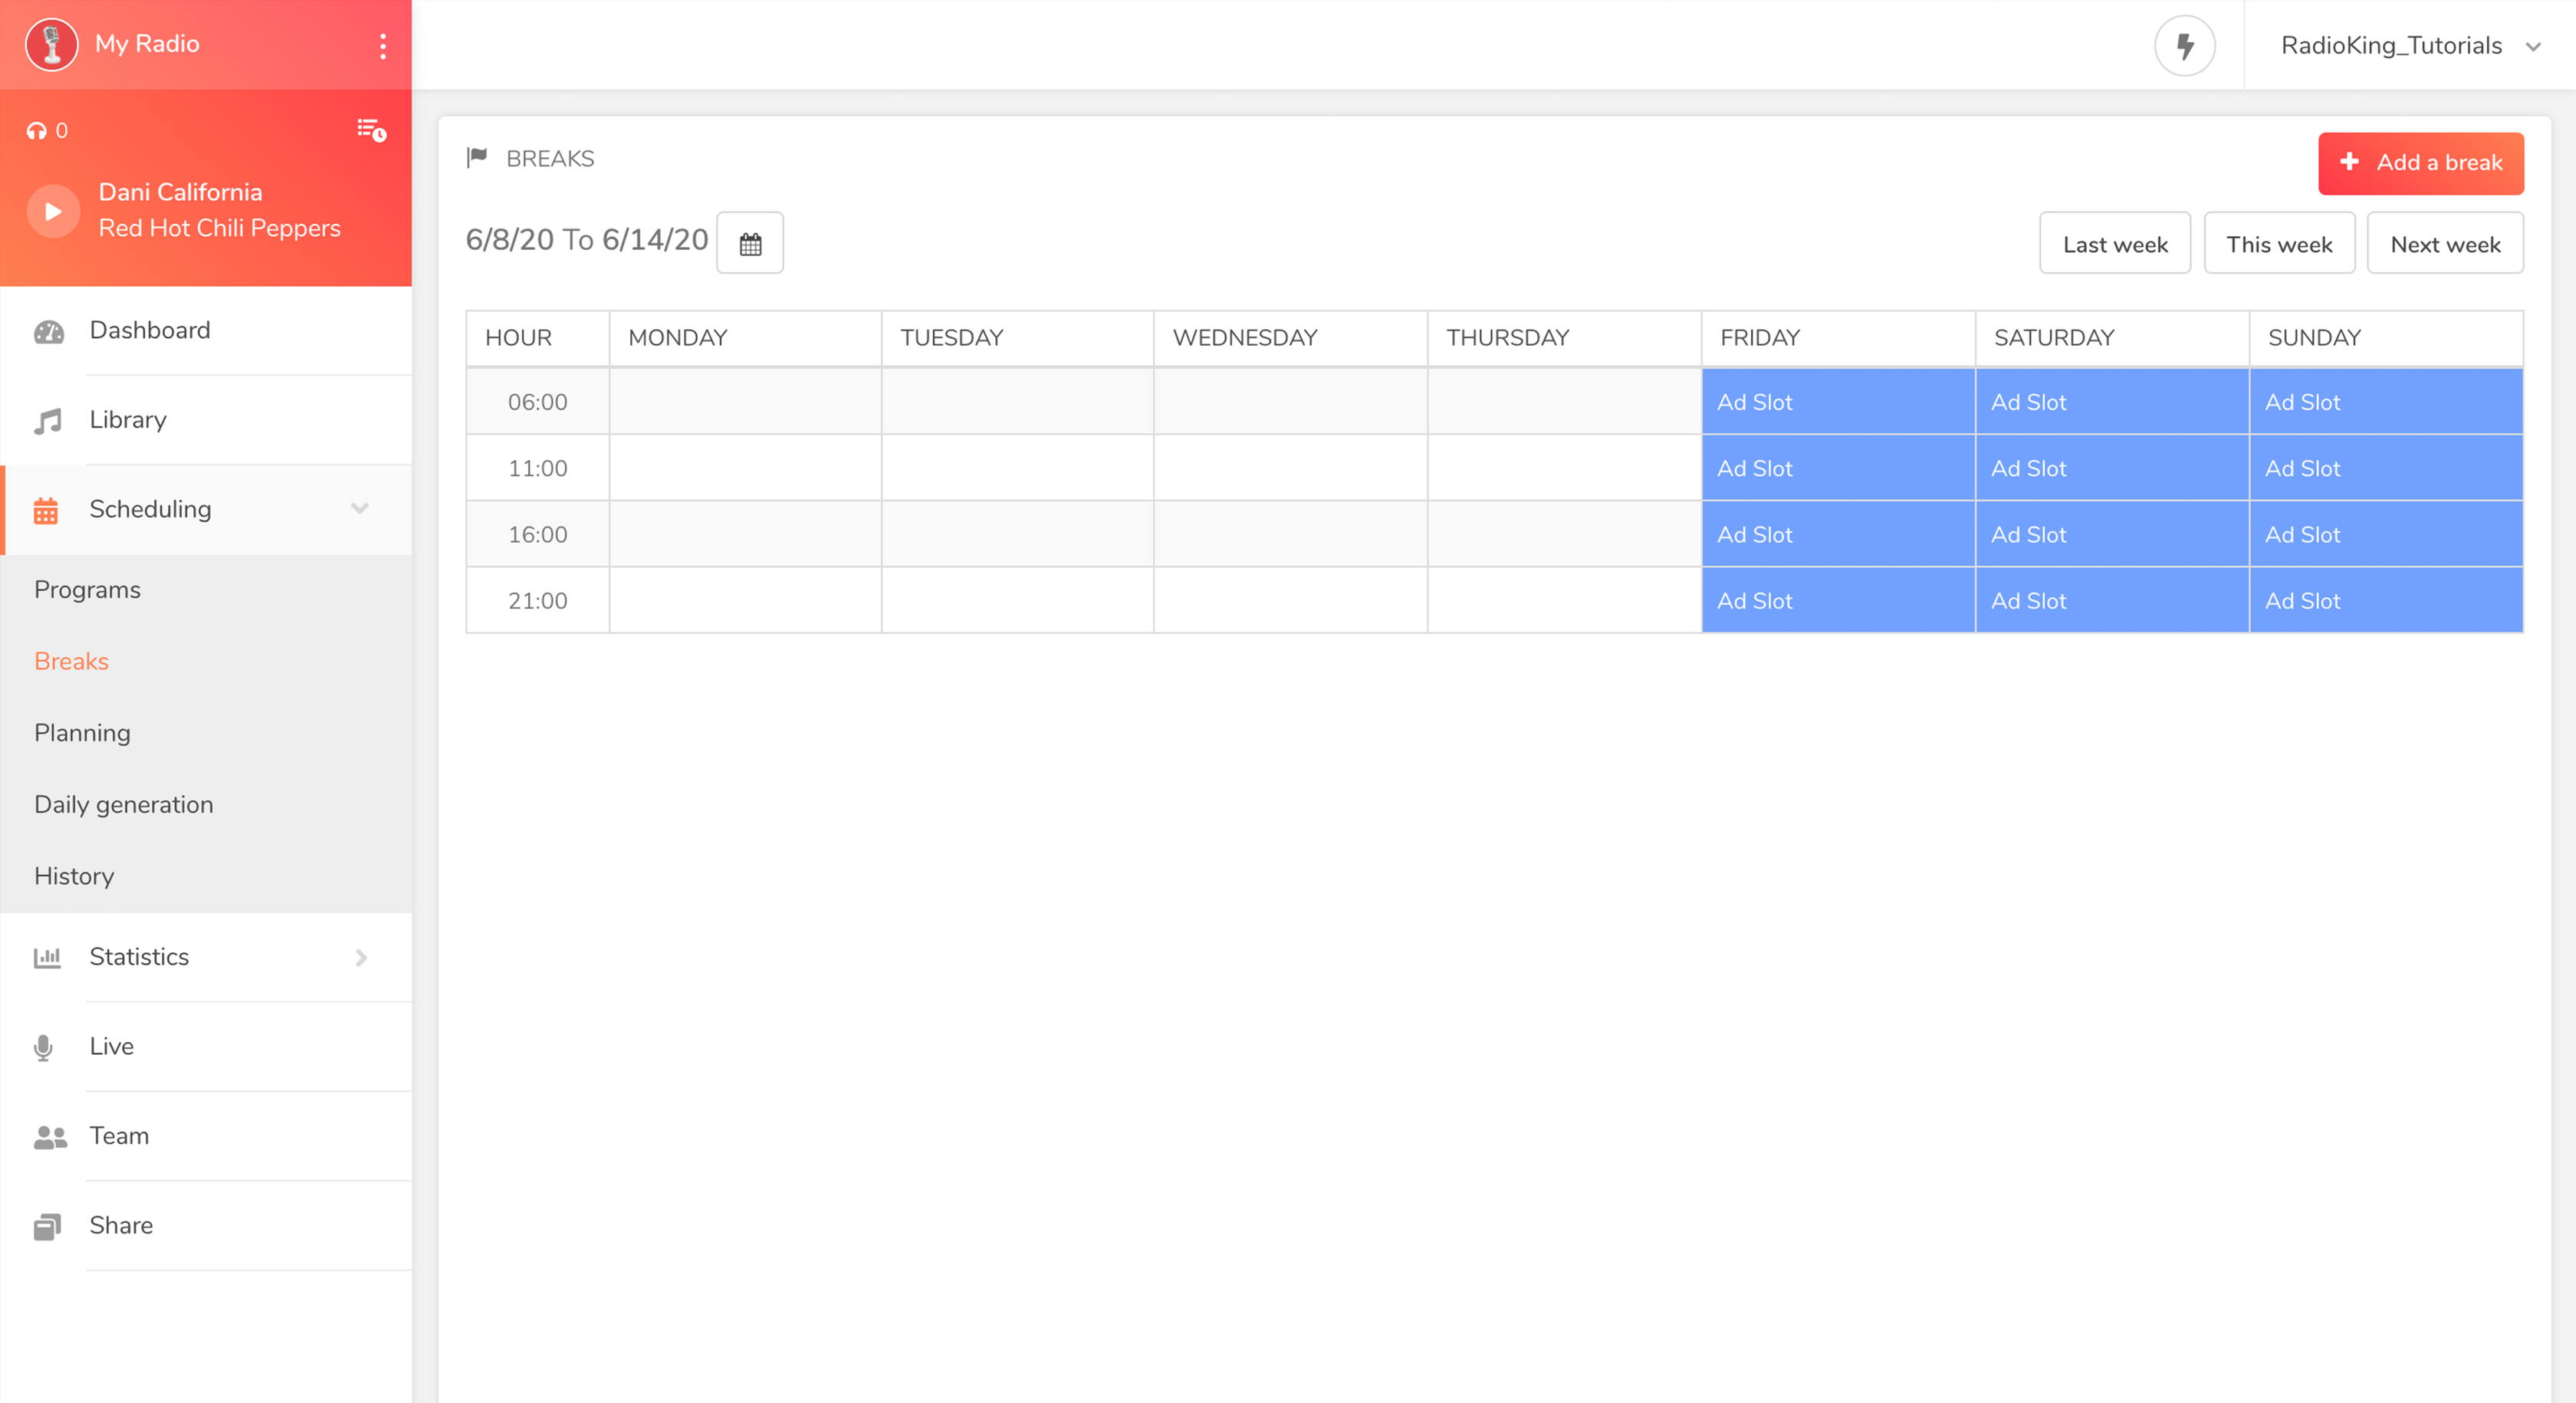Select Saturday 11:00 Ad Slot
2576x1403 pixels.
pos(2112,468)
